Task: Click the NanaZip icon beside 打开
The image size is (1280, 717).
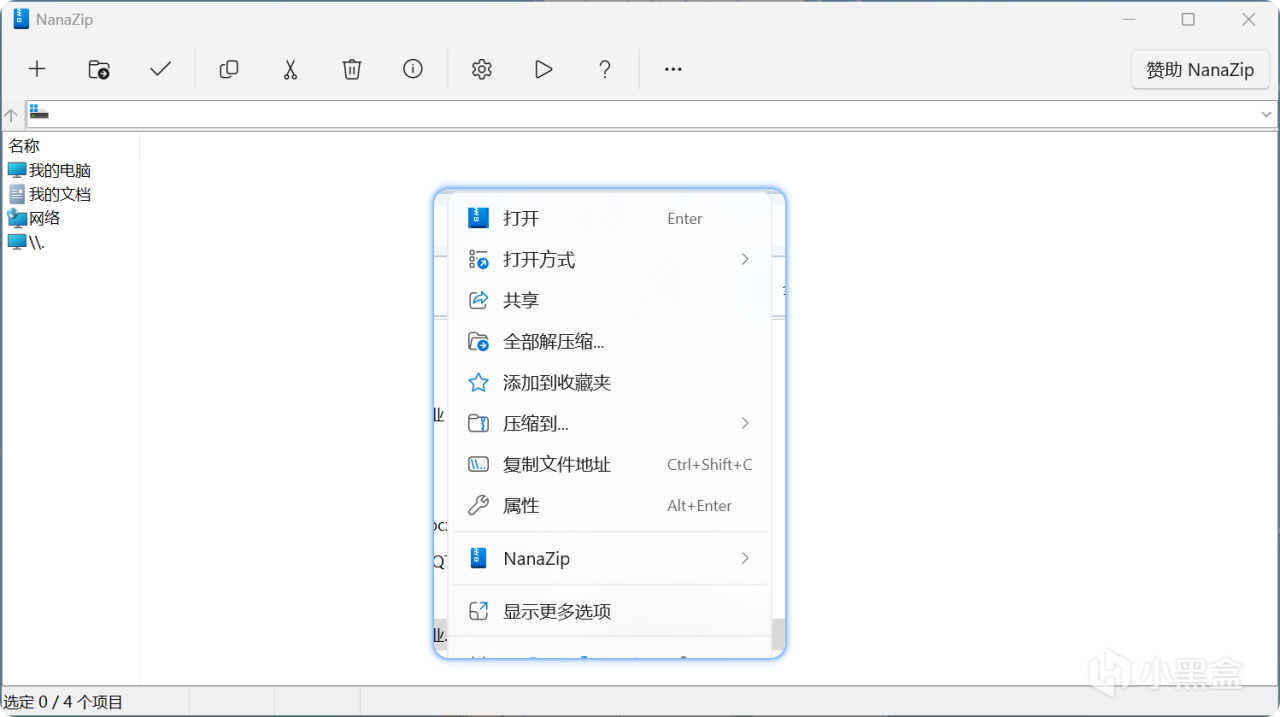Action: (479, 218)
